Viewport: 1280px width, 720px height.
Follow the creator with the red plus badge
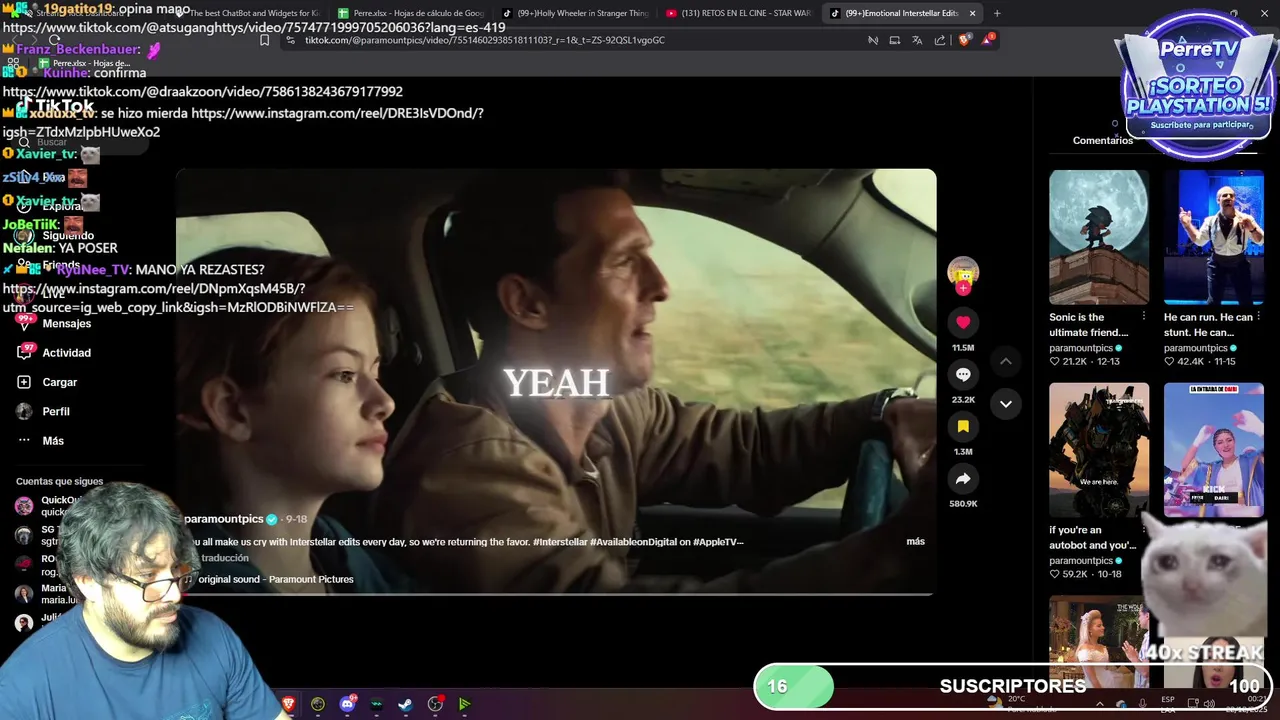click(x=963, y=288)
